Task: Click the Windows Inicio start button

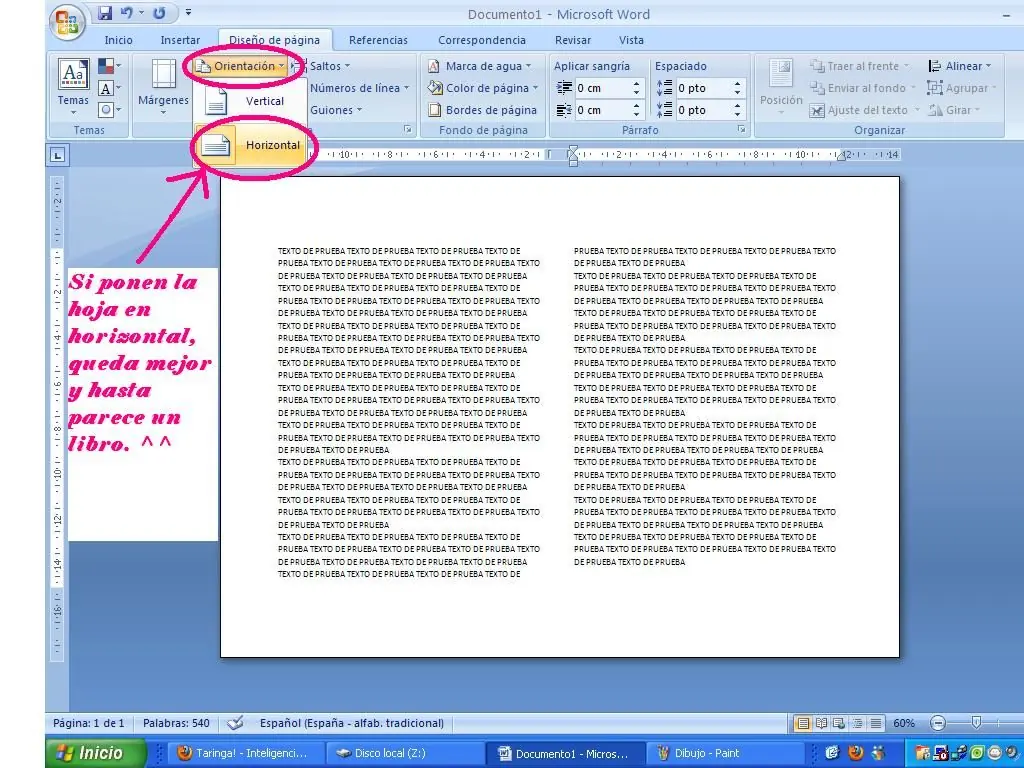Action: [95, 753]
